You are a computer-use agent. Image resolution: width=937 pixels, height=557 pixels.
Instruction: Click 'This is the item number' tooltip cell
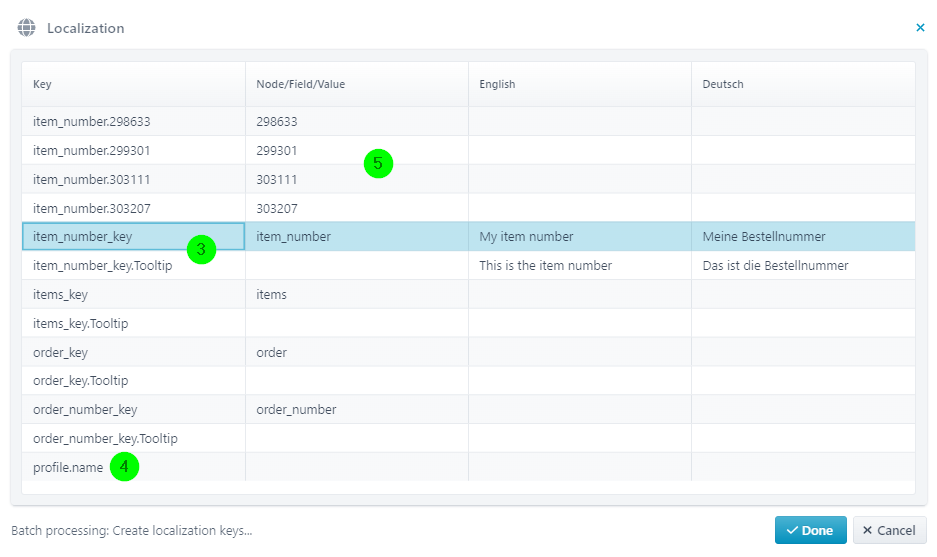pos(545,266)
